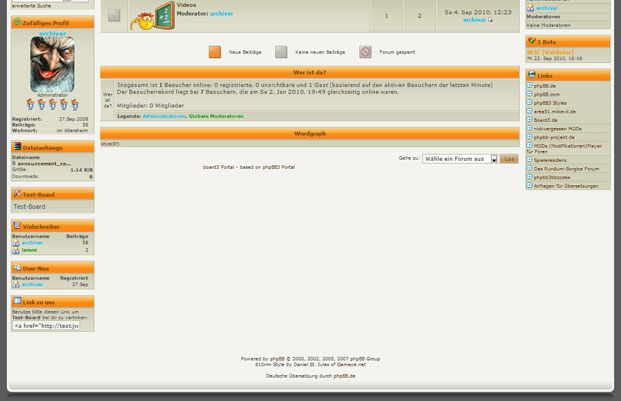Image resolution: width=621 pixels, height=401 pixels.
Task: Click the bullet icon beside phpBB.de link
Action: pyautogui.click(x=530, y=86)
